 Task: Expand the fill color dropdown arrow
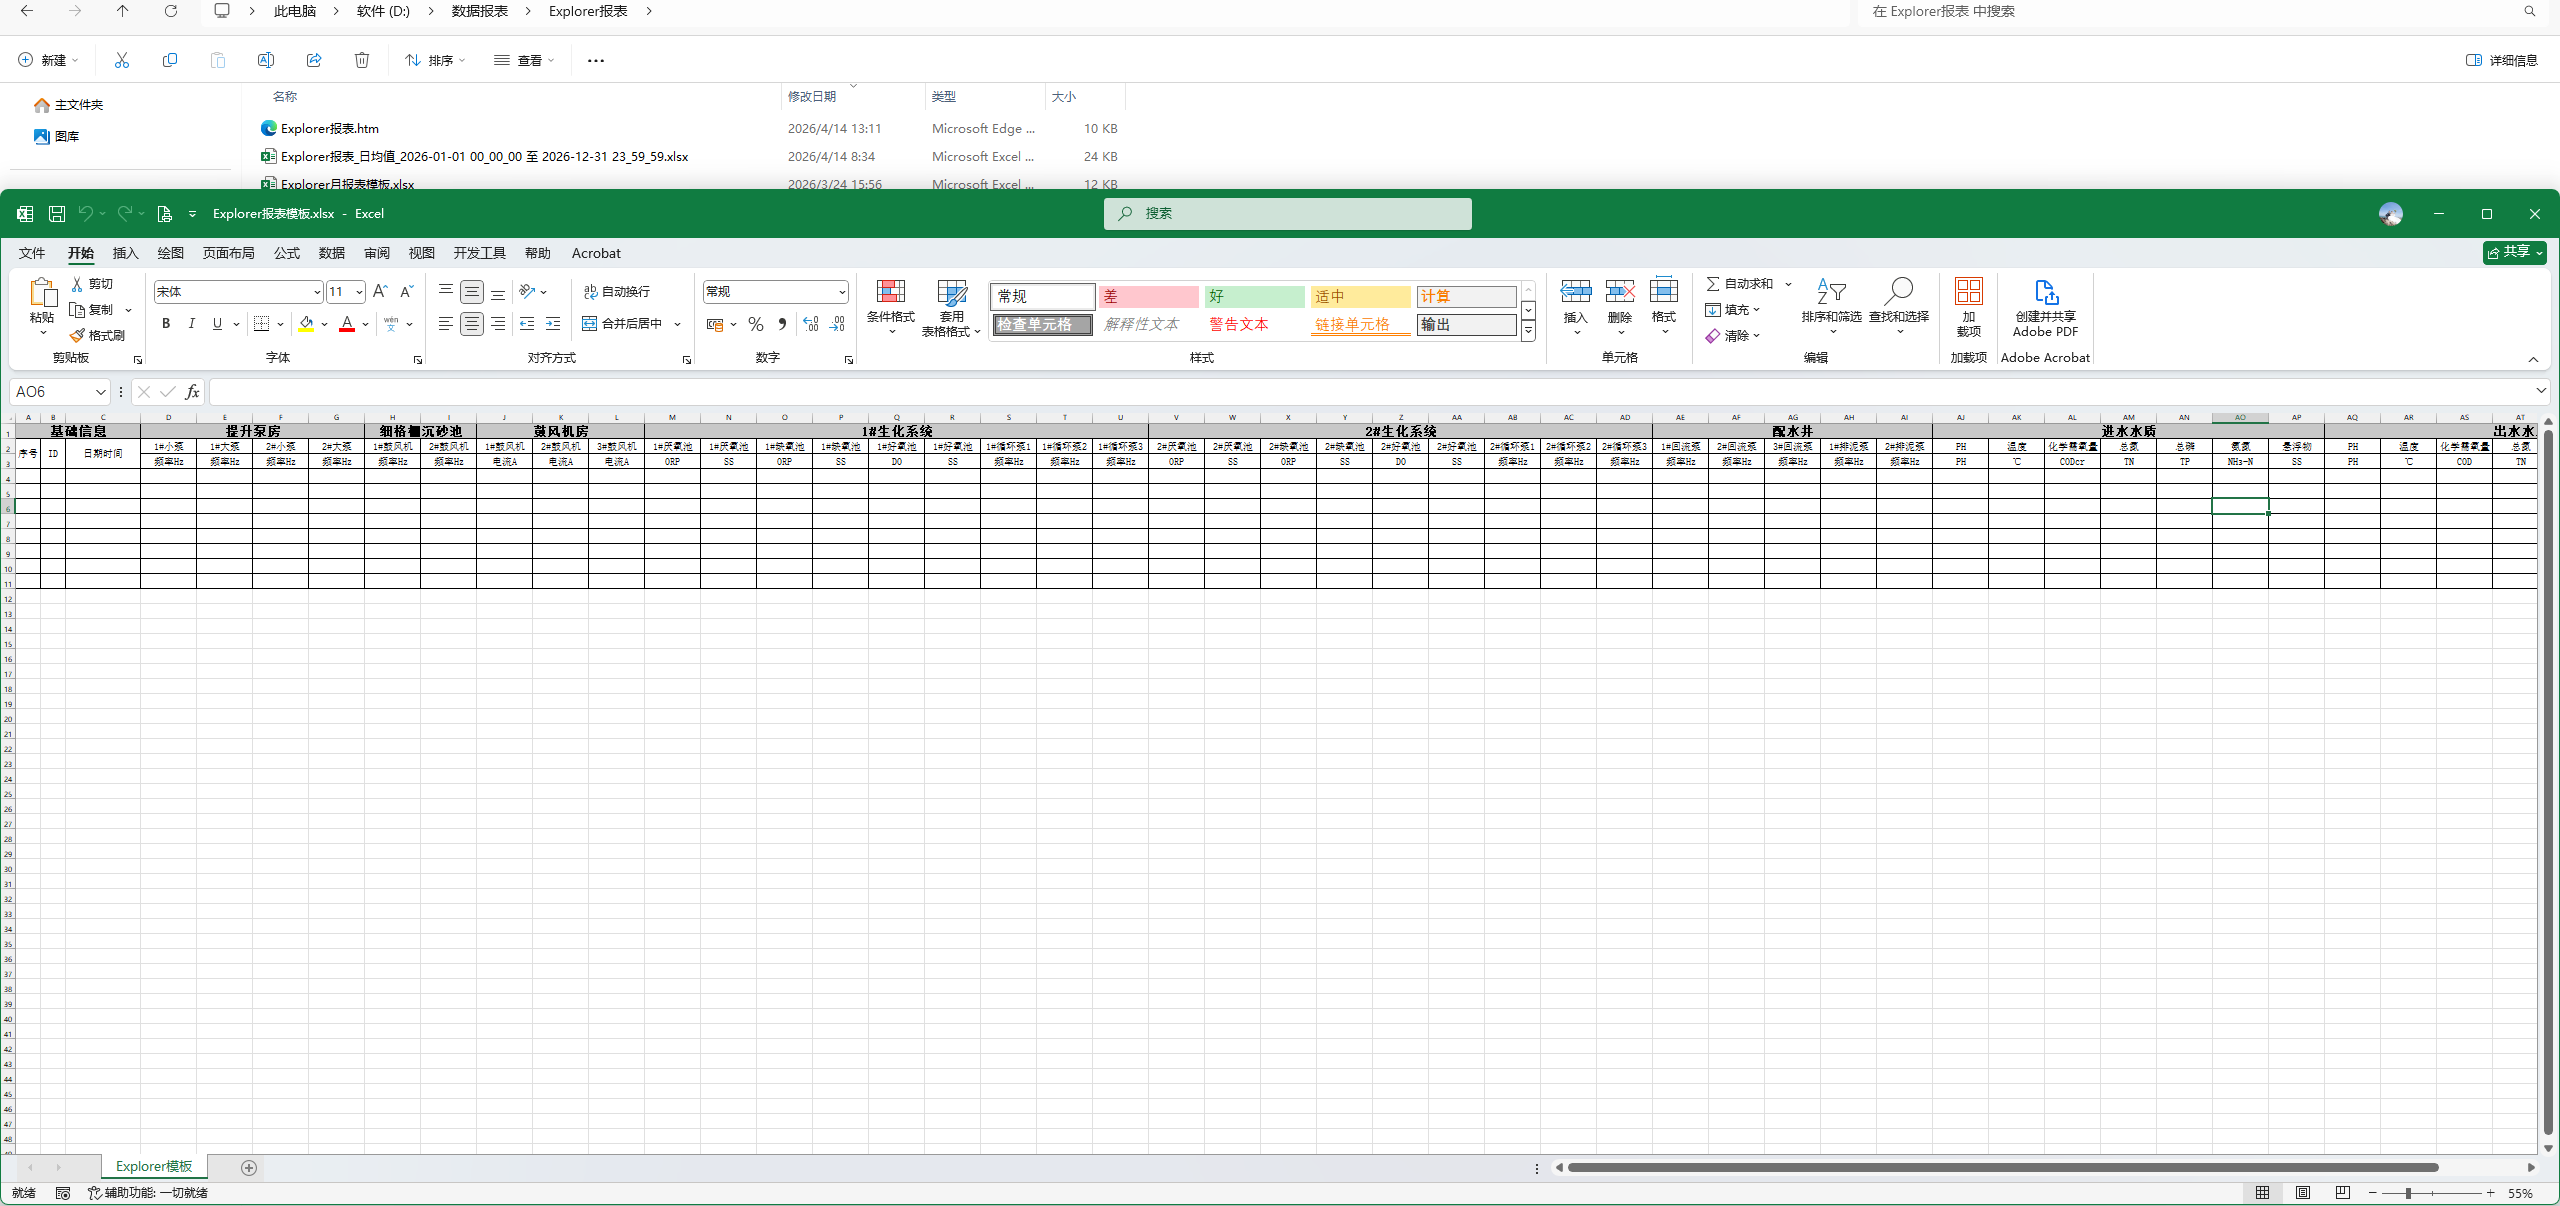coord(323,324)
